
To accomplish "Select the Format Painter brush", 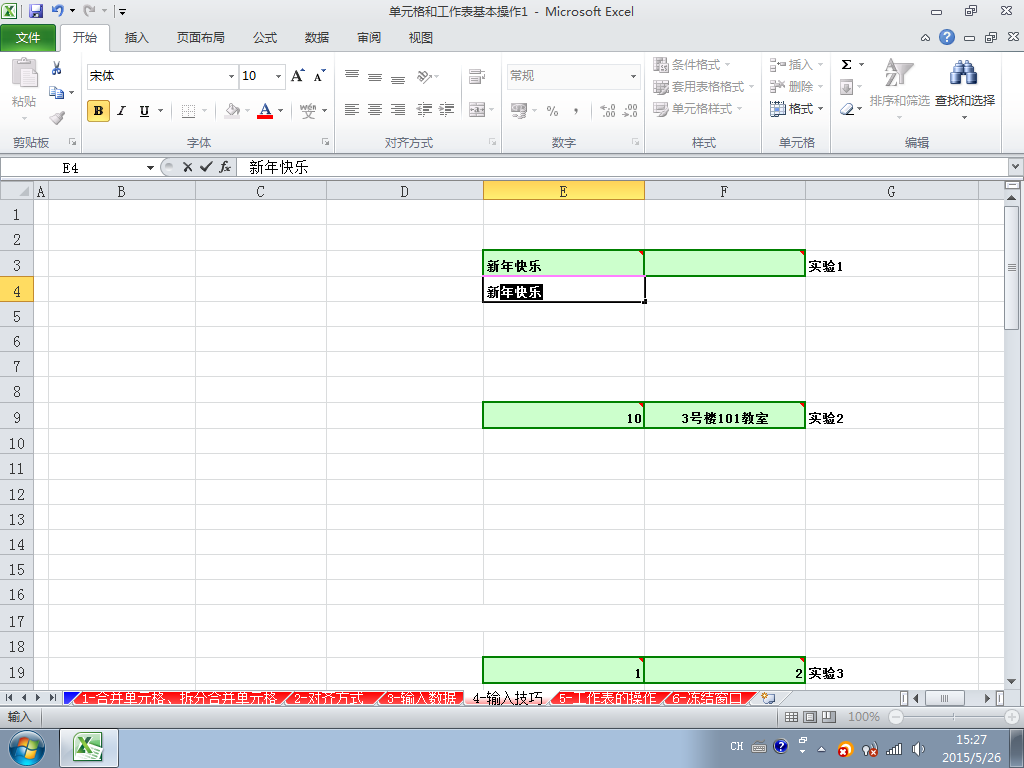I will 57,118.
